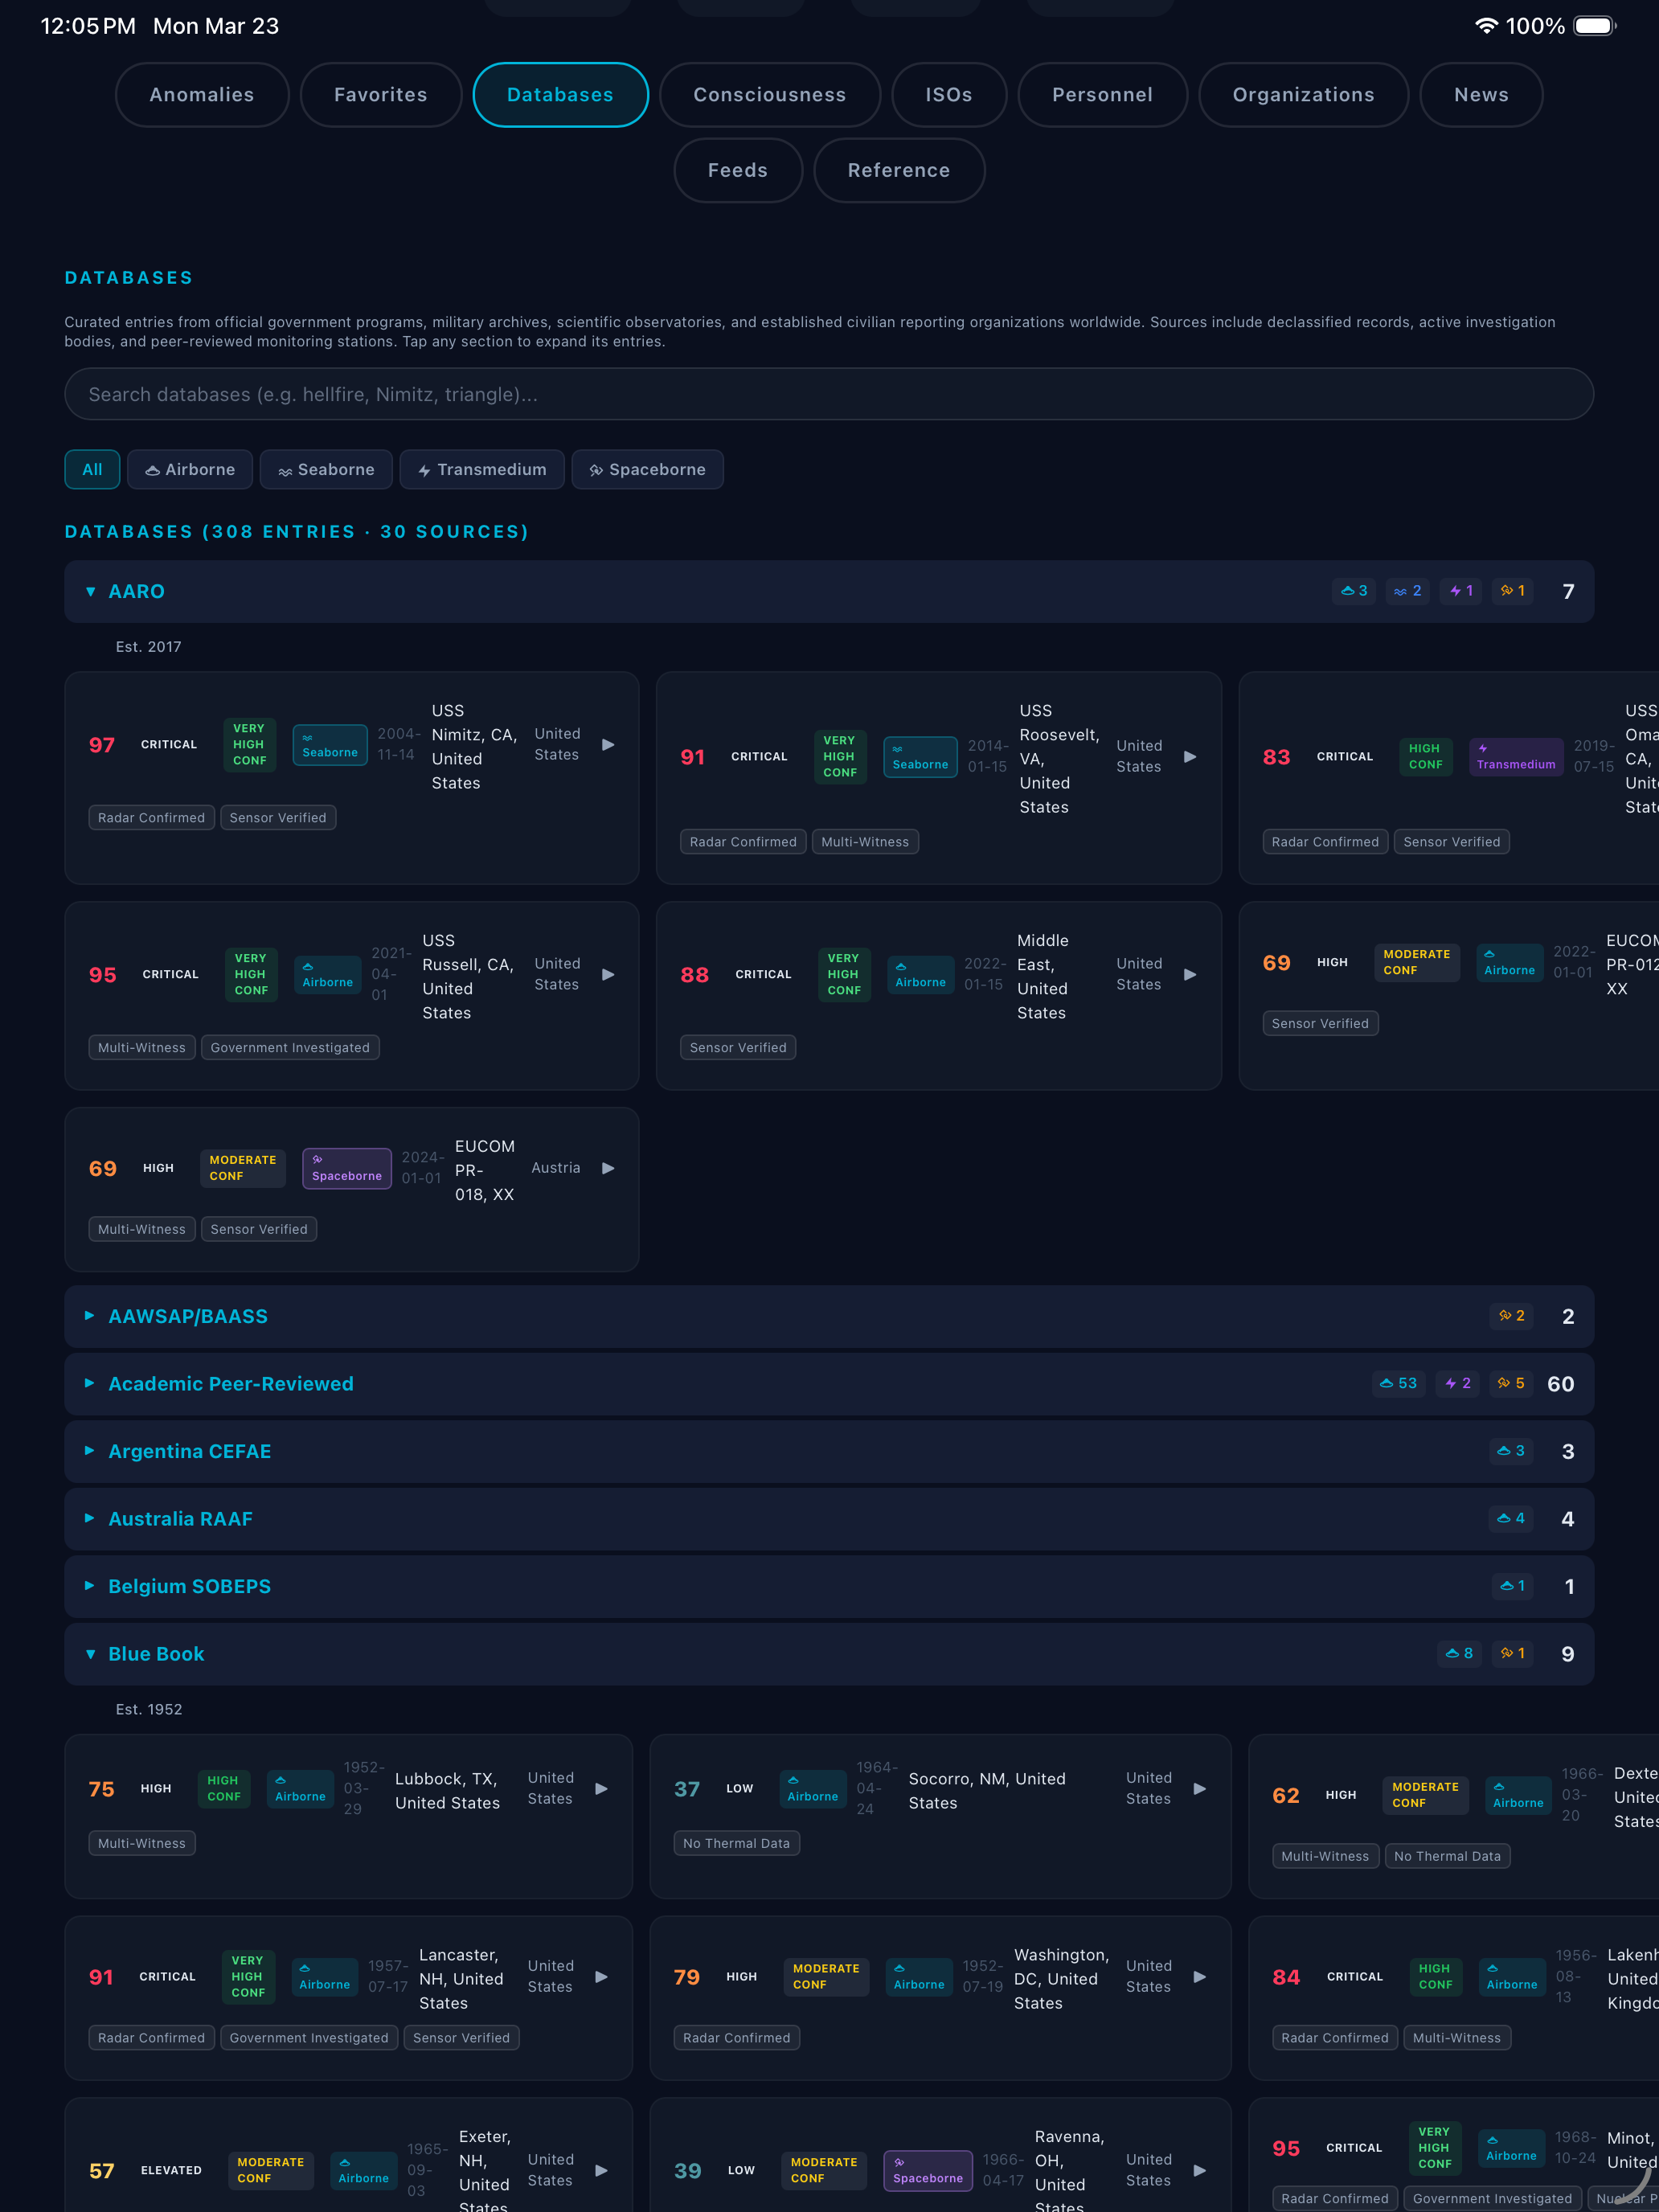Viewport: 1659px width, 2212px height.
Task: Click the airborne count badge in AARO header
Action: click(1354, 591)
